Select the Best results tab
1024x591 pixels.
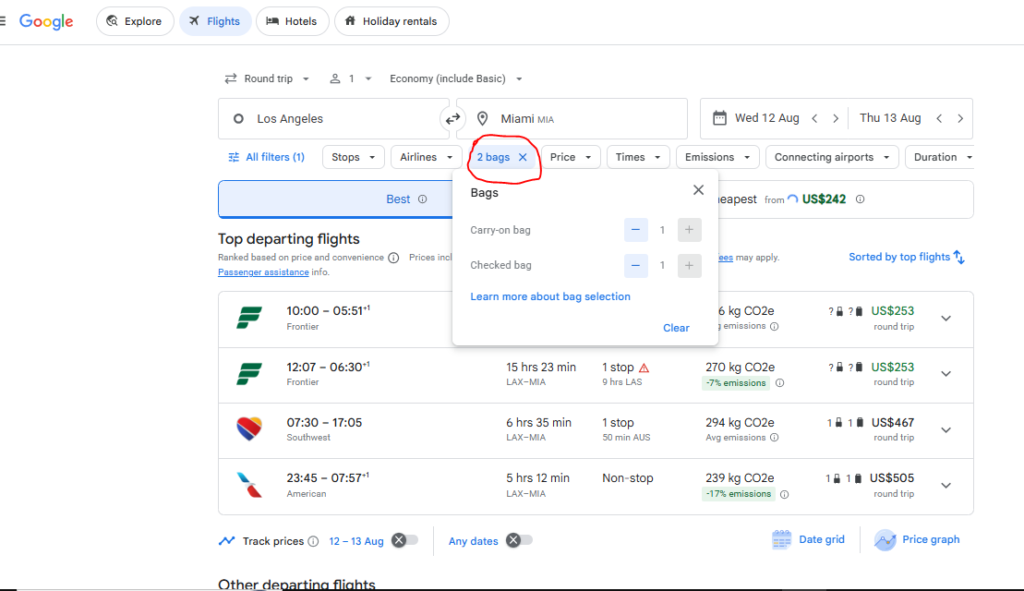(336, 199)
